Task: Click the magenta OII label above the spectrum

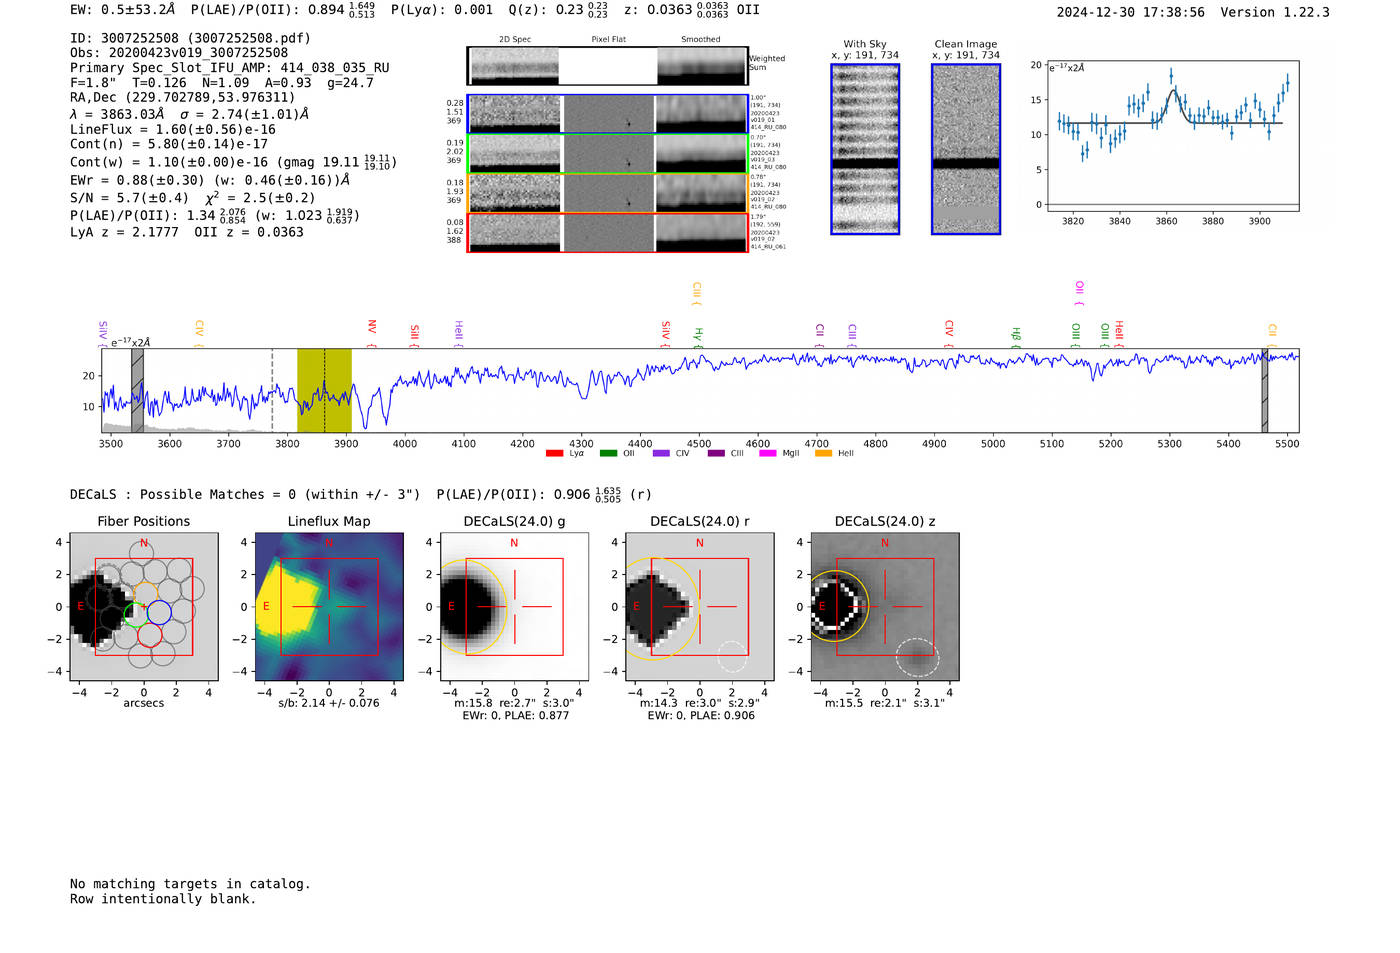Action: click(x=1079, y=291)
